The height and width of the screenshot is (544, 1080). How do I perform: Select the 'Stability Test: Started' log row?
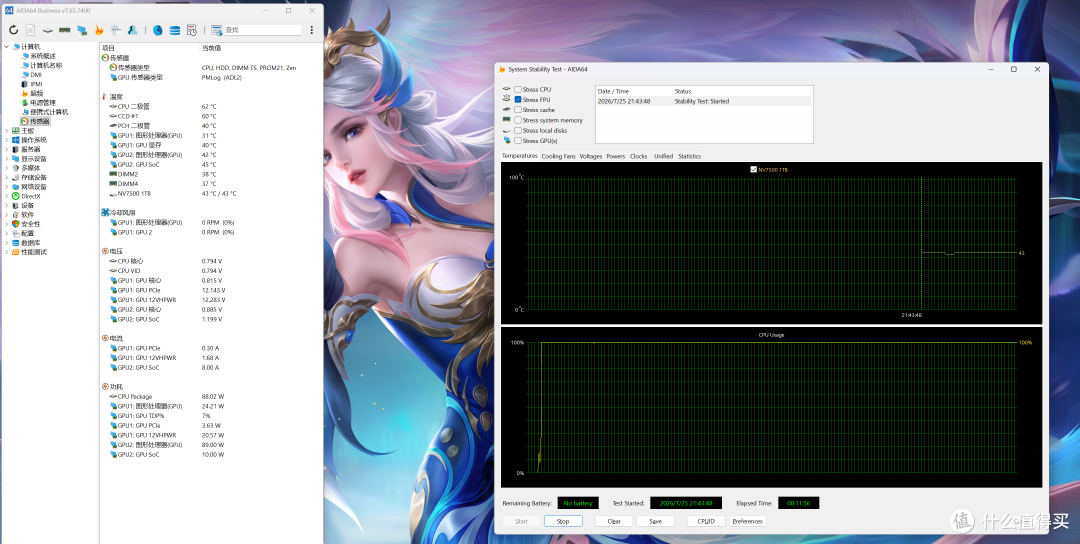pyautogui.click(x=704, y=101)
